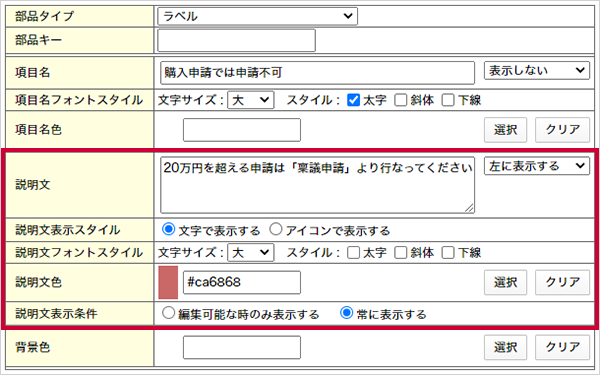
Task: Open 文字サイズ dropdown in 説明文フォントスタイル
Action: pyautogui.click(x=251, y=253)
